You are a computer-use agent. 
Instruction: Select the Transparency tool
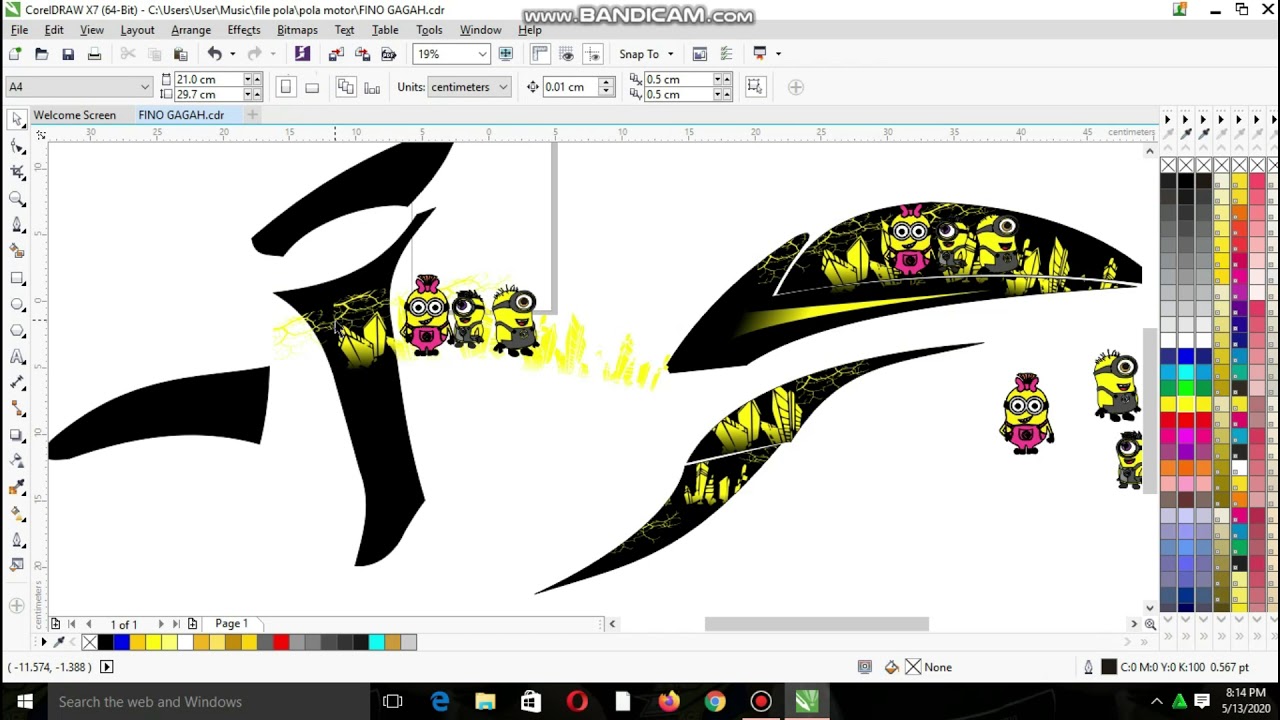point(17,461)
